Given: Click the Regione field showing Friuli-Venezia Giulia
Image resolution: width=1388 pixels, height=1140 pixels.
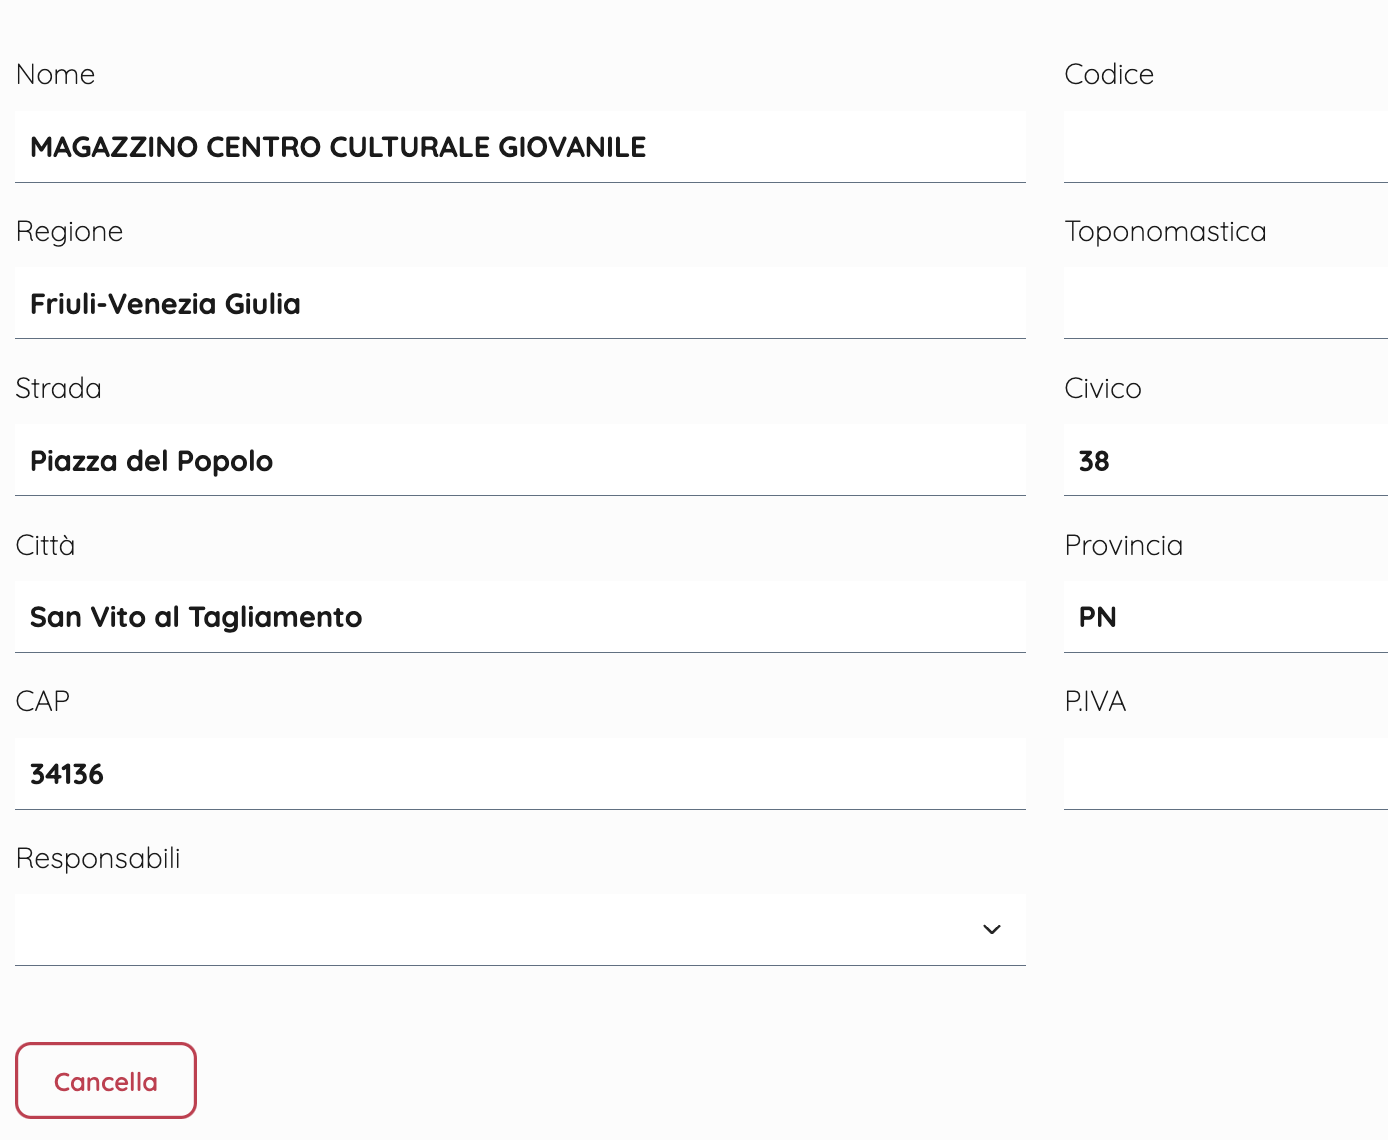Looking at the screenshot, I should pyautogui.click(x=520, y=304).
